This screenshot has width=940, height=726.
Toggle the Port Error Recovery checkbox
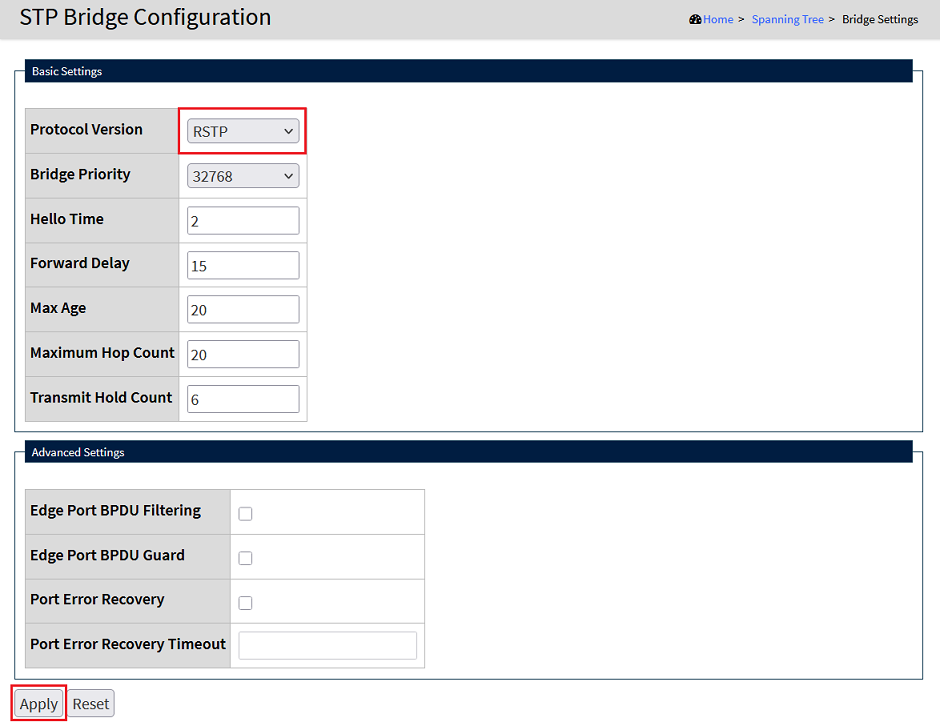pos(245,603)
